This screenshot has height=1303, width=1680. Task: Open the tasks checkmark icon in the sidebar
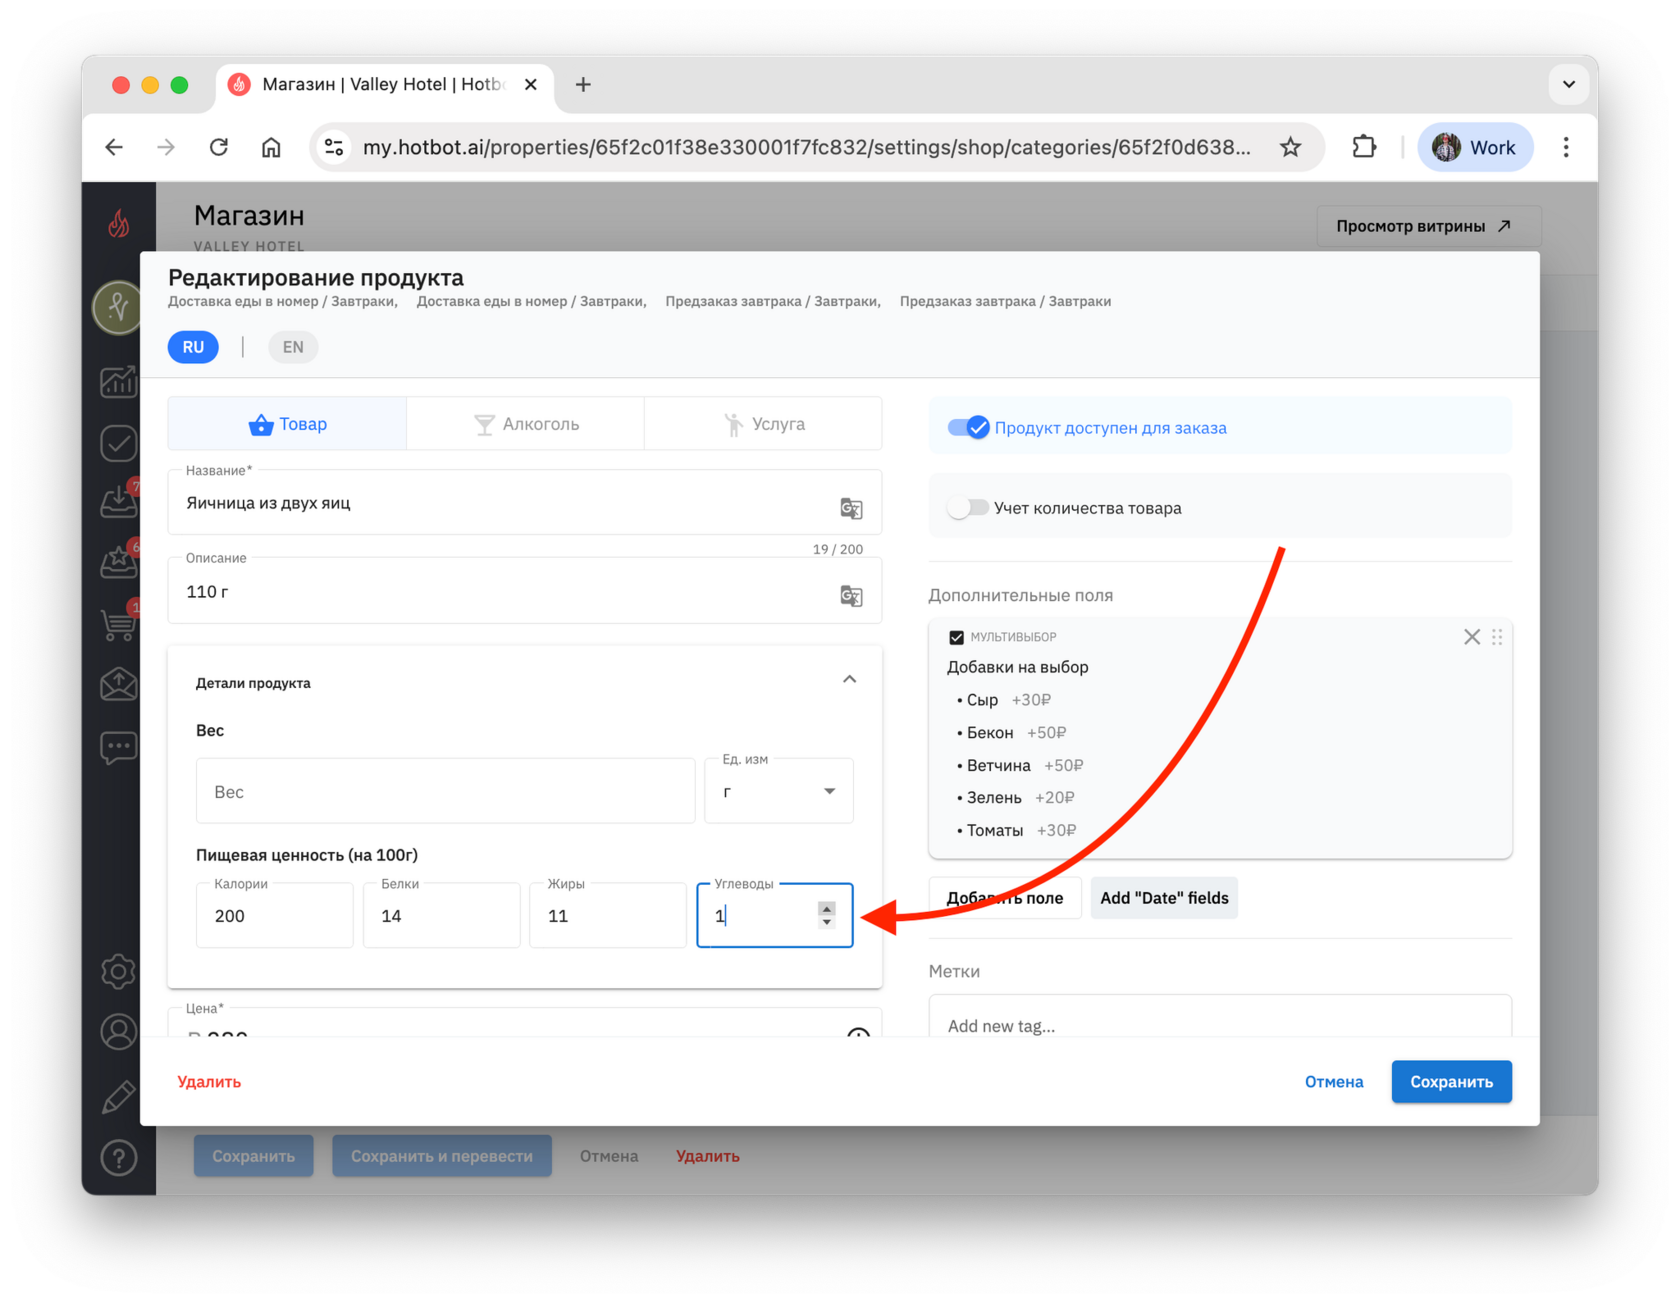click(x=118, y=443)
